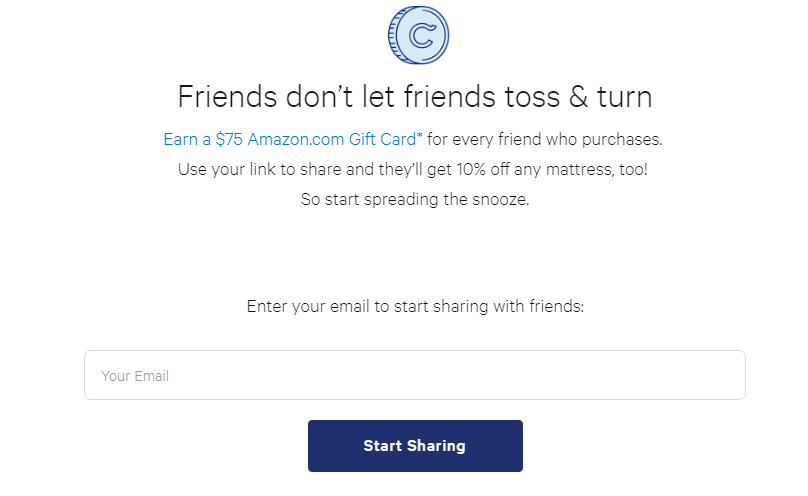The height and width of the screenshot is (496, 808).
Task: Click the Friends don't let friends heading
Action: (x=415, y=97)
